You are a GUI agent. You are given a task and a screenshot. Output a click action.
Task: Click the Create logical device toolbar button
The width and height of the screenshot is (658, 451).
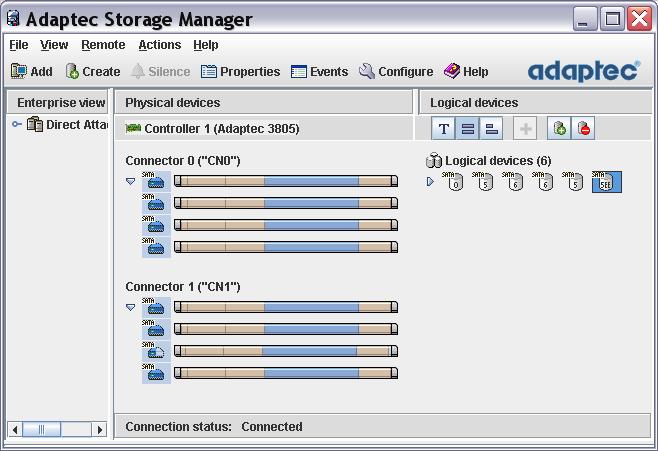(x=93, y=71)
